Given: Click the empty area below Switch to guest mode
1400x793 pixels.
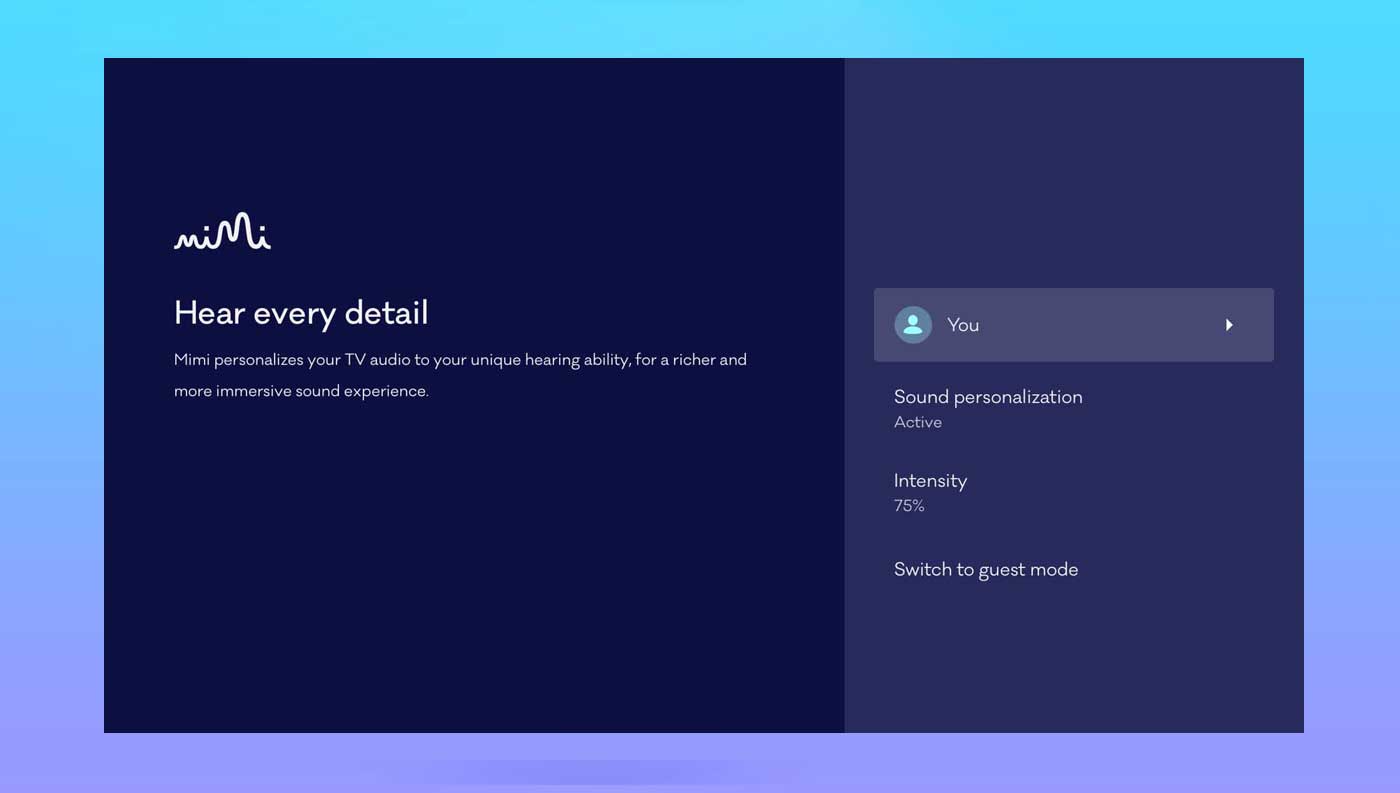Looking at the screenshot, I should coord(1073,660).
